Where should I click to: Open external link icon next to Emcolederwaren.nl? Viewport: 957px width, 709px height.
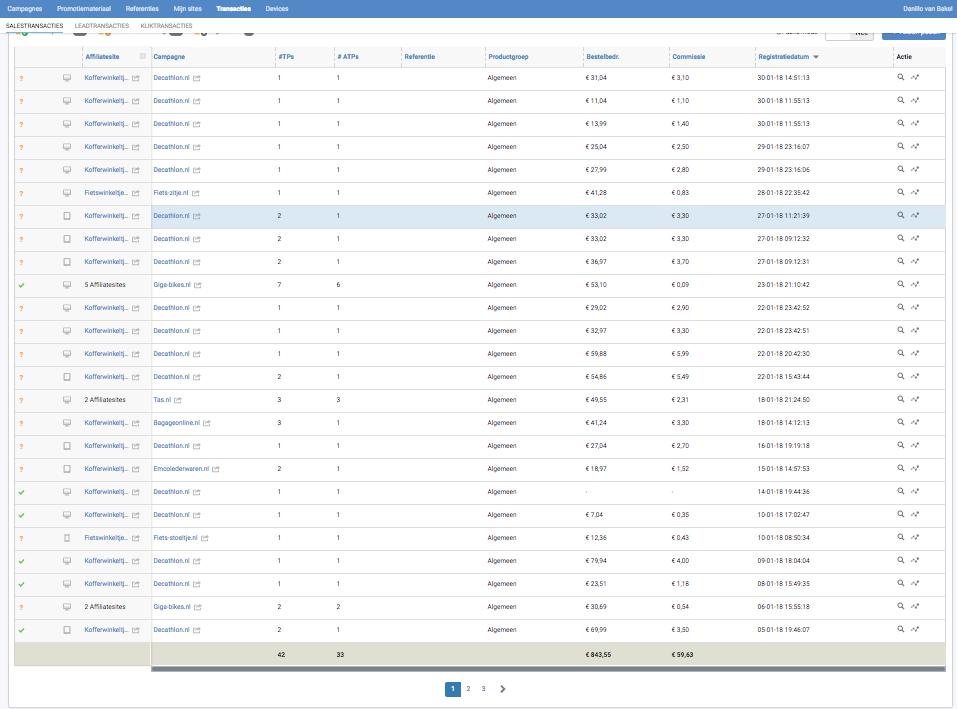click(215, 469)
